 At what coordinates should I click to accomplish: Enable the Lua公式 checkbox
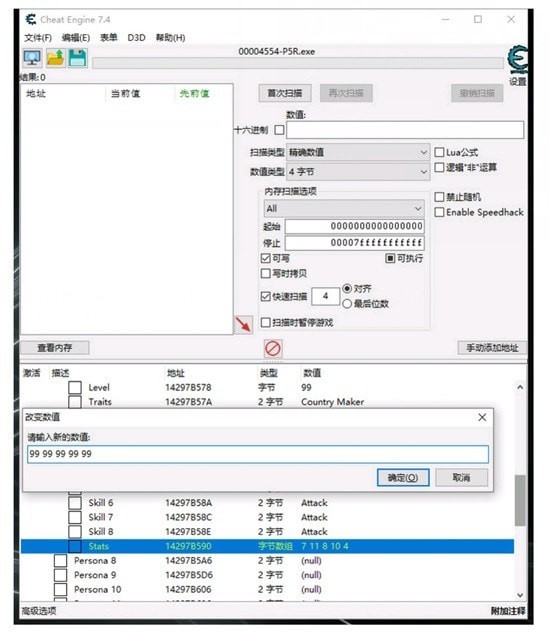[x=439, y=152]
